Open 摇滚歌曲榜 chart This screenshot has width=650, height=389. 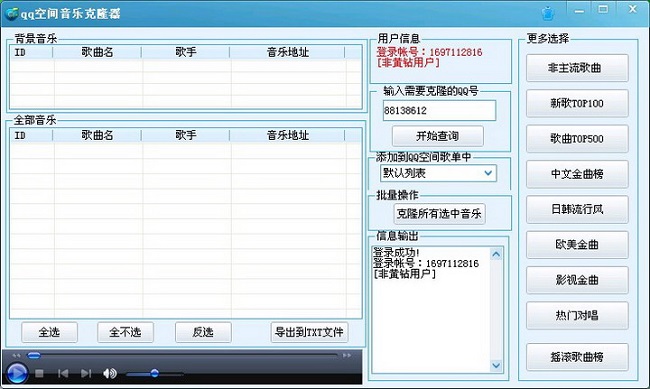[577, 357]
